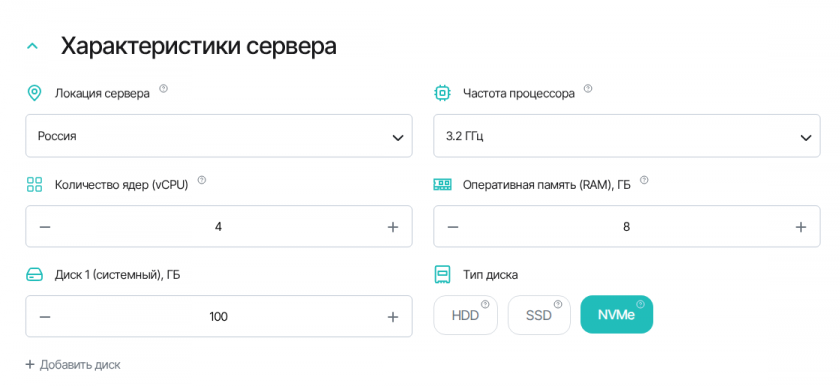840x386 pixels.
Task: Open help tooltip for Частота процессора
Action: coord(588,88)
